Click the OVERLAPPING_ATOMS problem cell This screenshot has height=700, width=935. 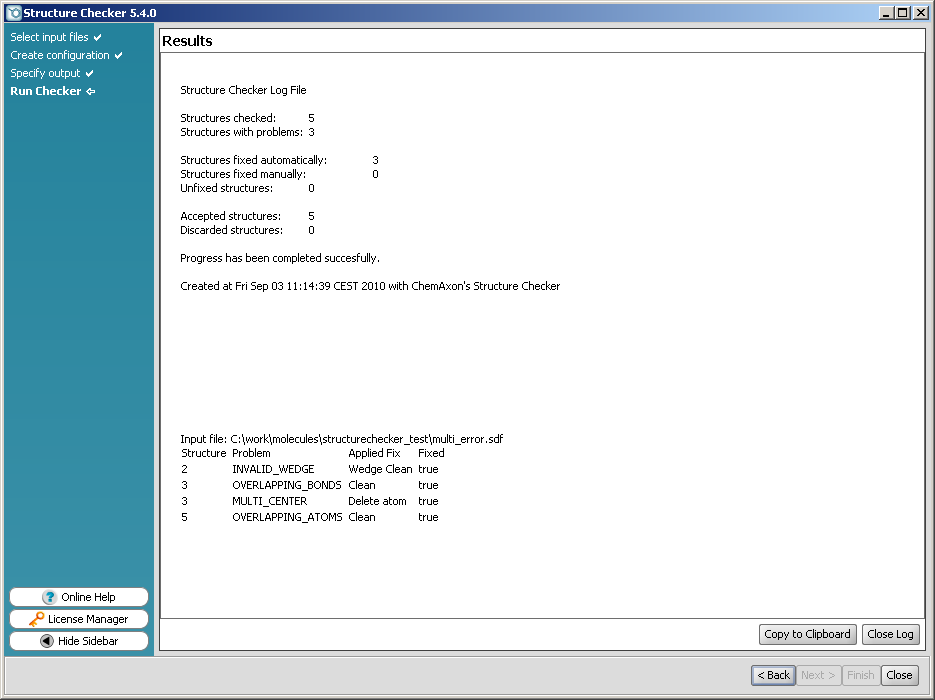[287, 517]
